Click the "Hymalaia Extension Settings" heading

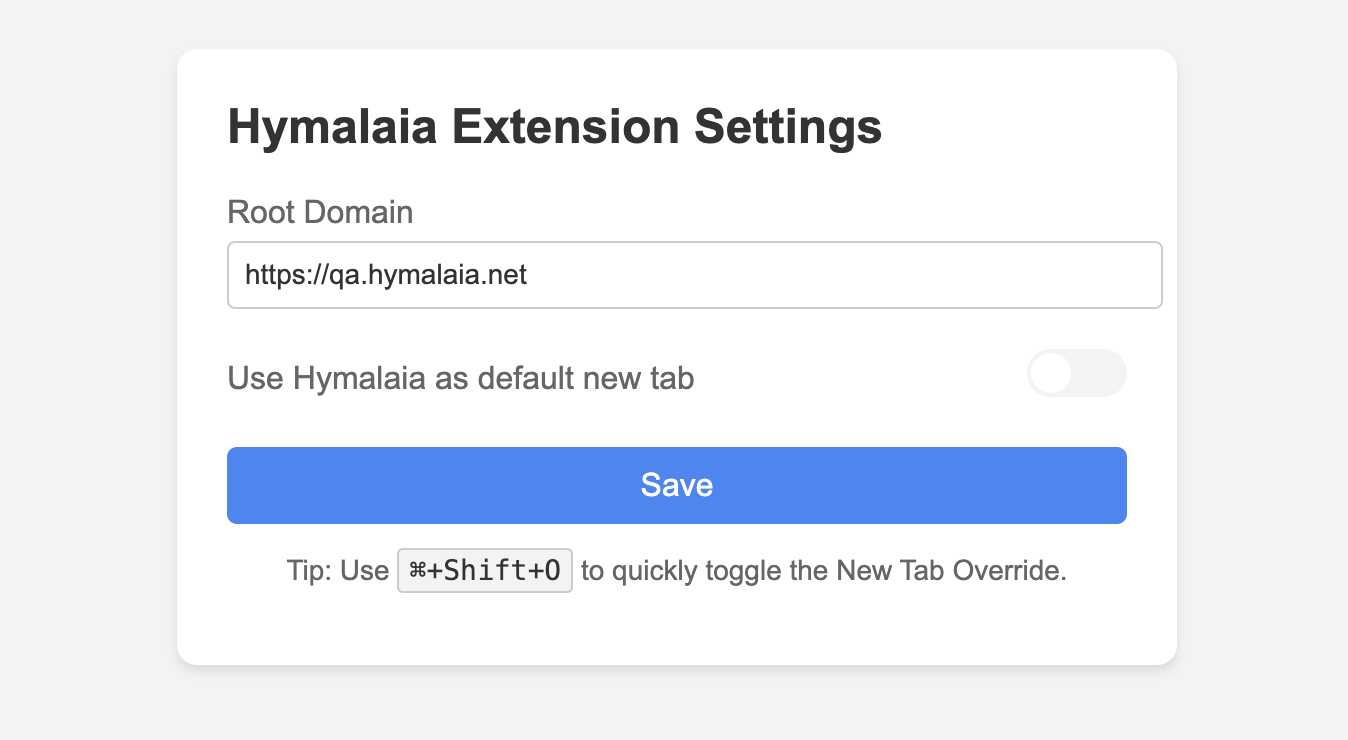(x=555, y=127)
